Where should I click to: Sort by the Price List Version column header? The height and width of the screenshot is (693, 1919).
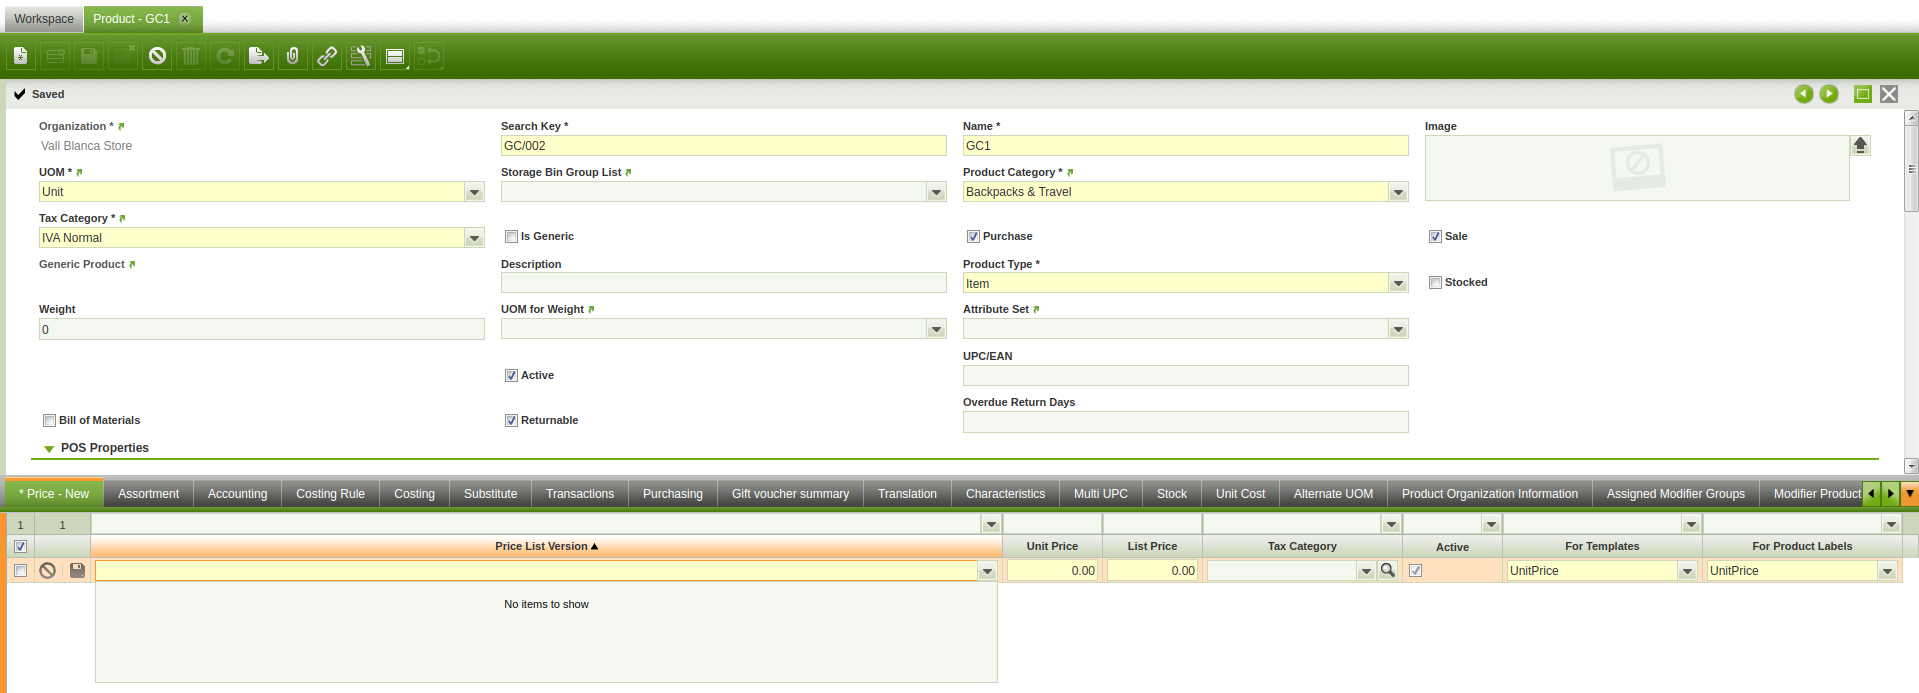pyautogui.click(x=546, y=547)
